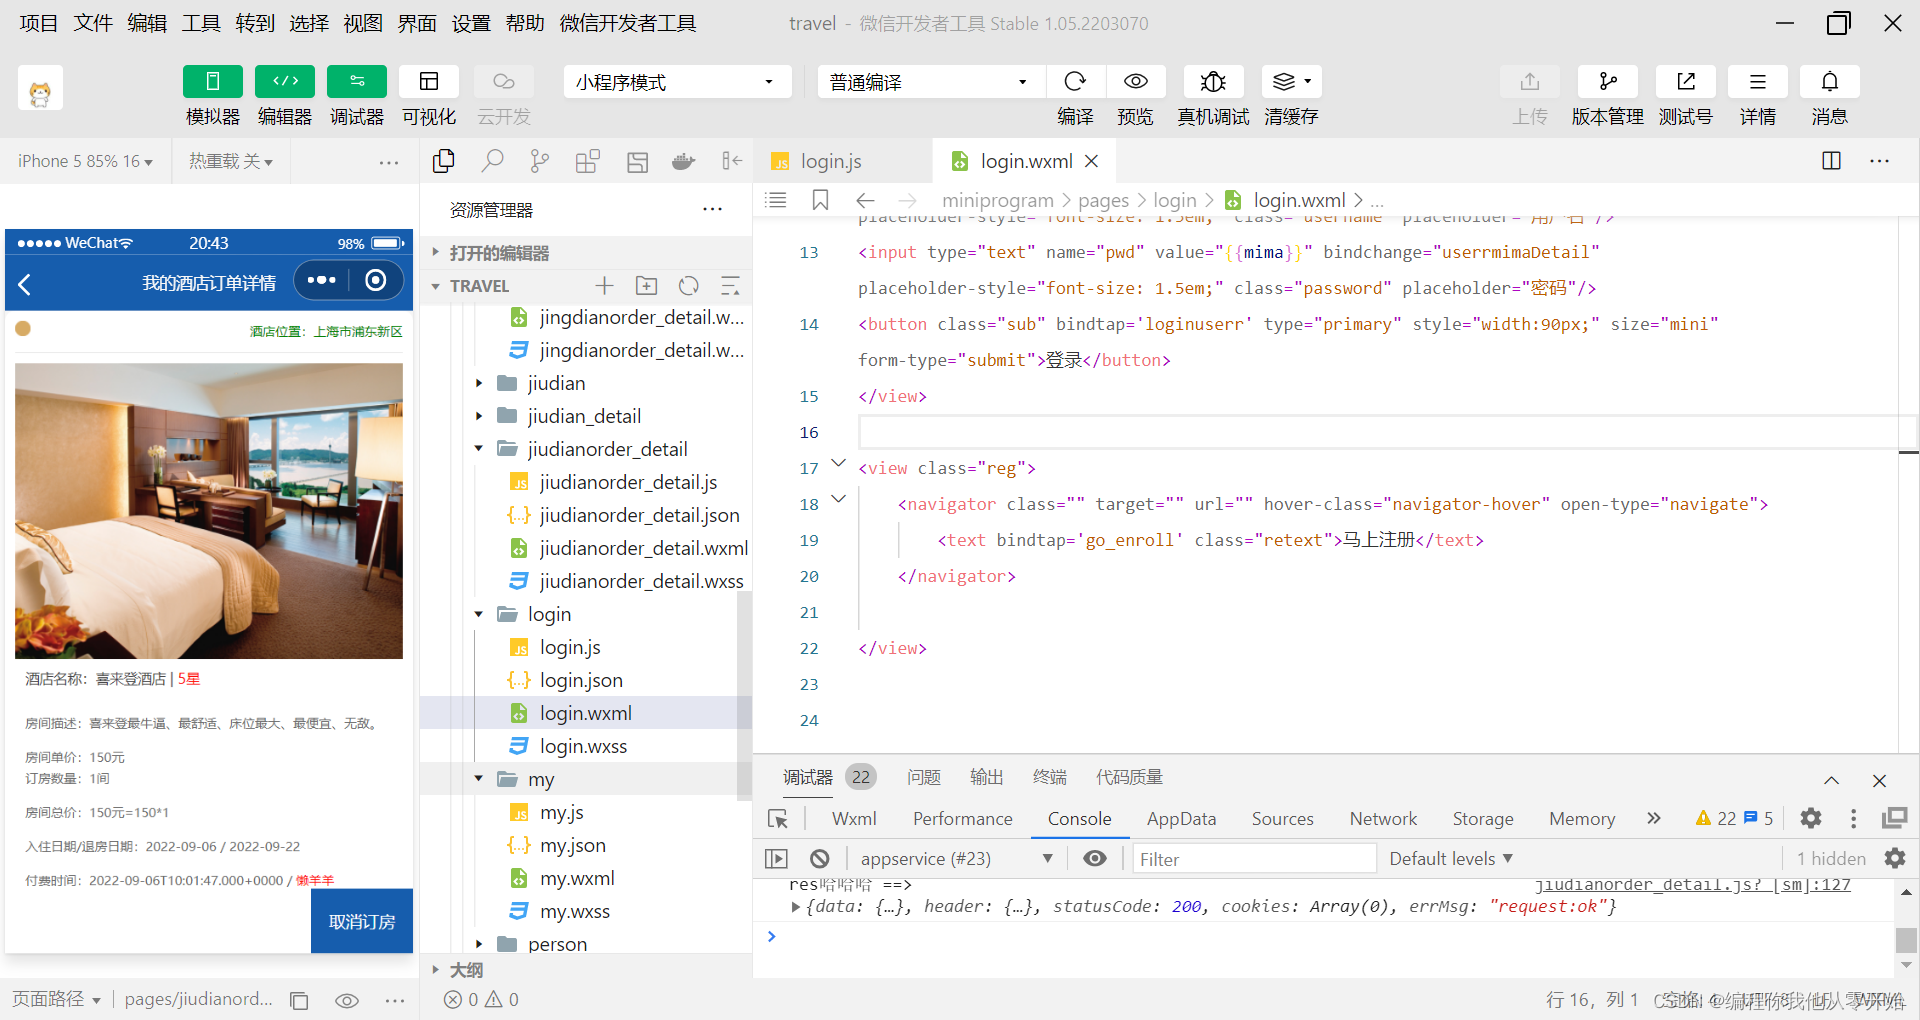Collapse all folders in TRAVEL explorer
Image resolution: width=1920 pixels, height=1020 pixels.
pyautogui.click(x=730, y=286)
